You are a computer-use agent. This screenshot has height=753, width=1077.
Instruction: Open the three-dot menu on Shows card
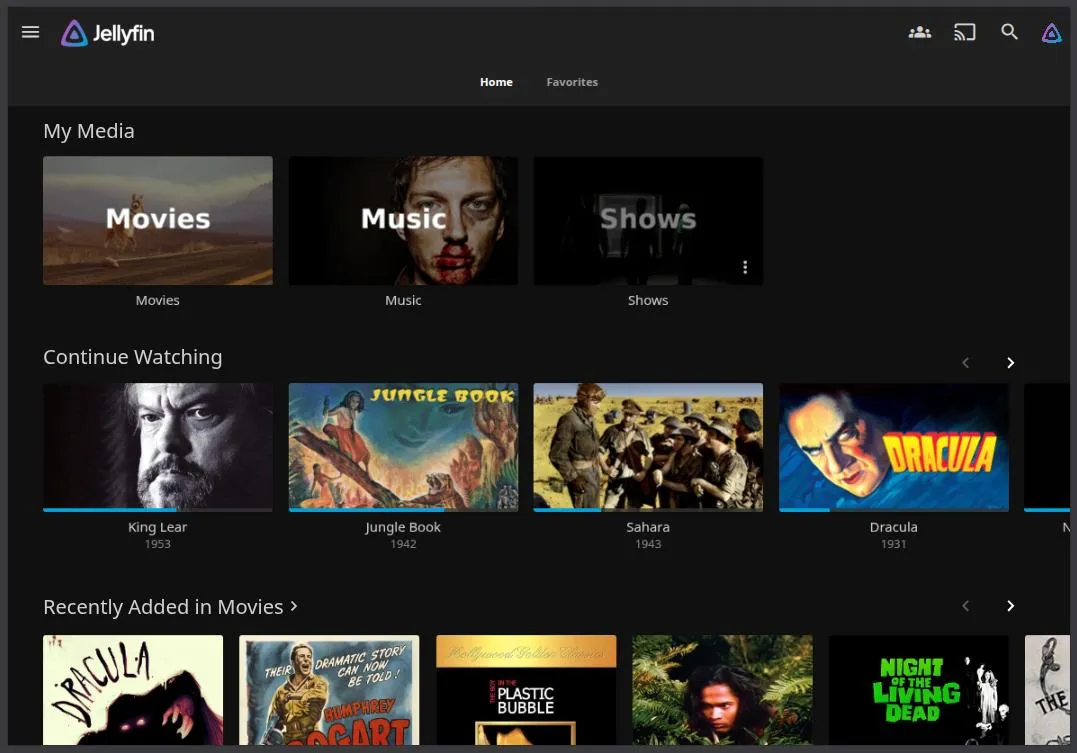click(745, 267)
